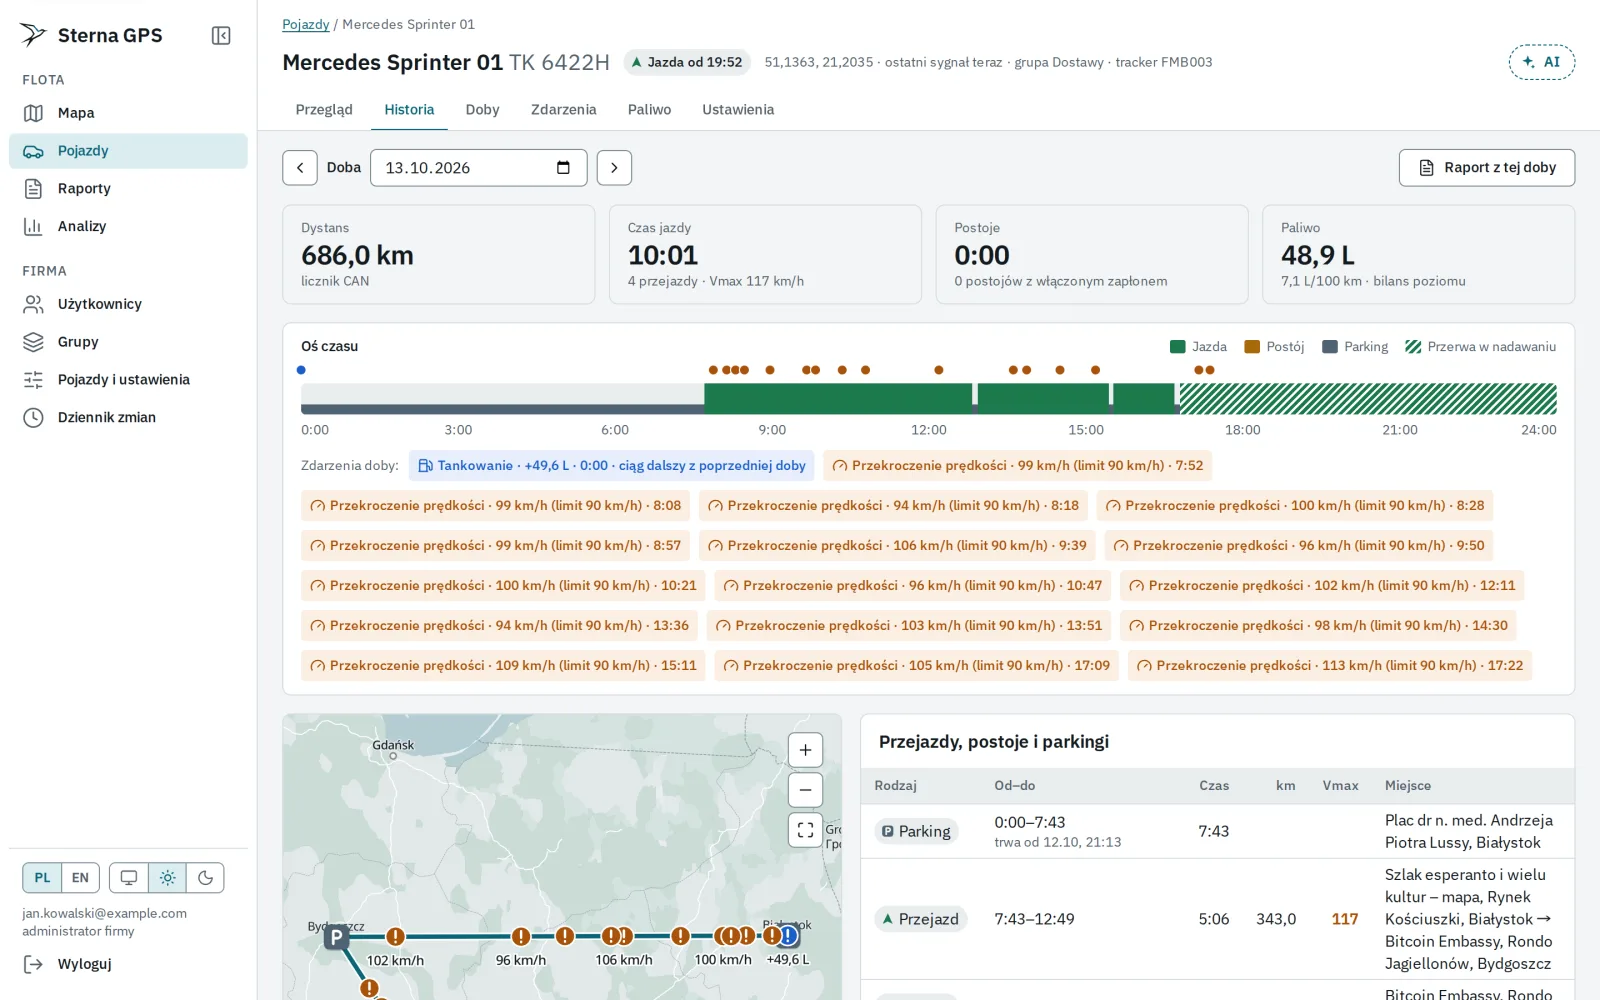Screen dimensions: 1600x1000
Task: Open the Ustawienia tab
Action: pyautogui.click(x=738, y=110)
